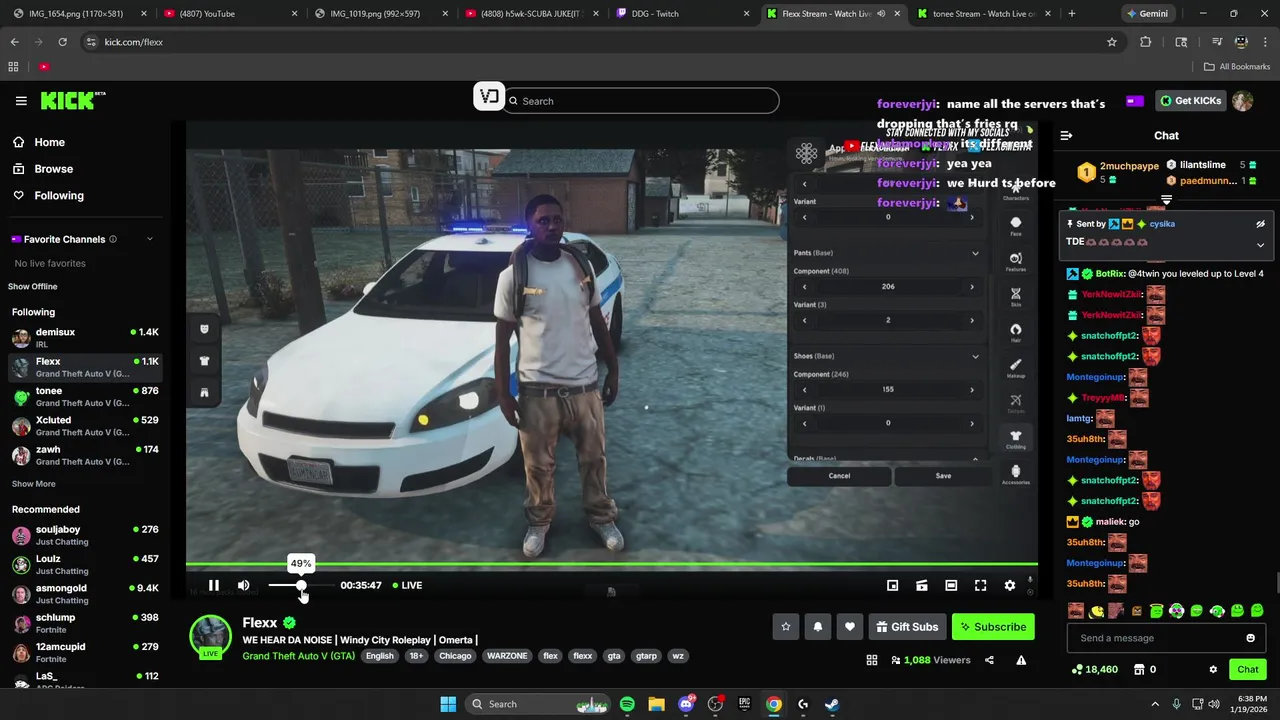
Task: Open Following in the sidebar
Action: 50,196
